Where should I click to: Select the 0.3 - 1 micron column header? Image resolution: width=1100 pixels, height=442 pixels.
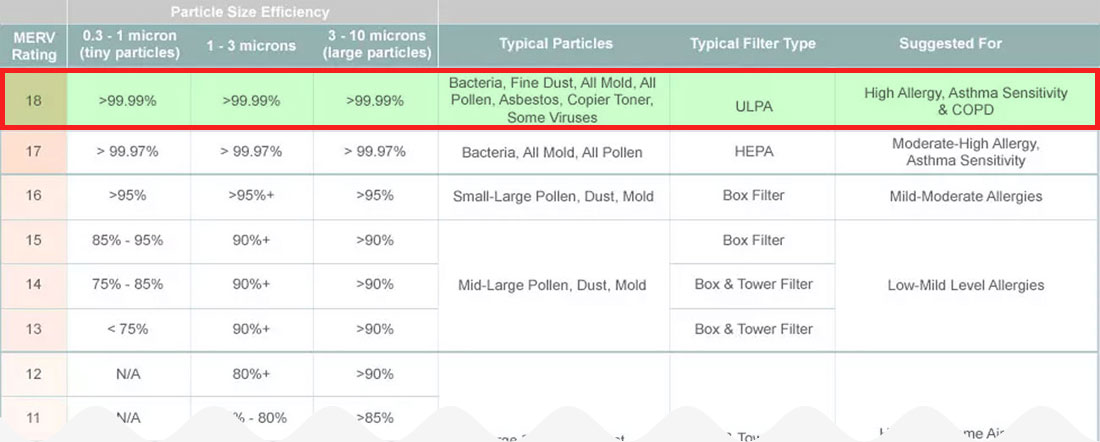click(128, 45)
